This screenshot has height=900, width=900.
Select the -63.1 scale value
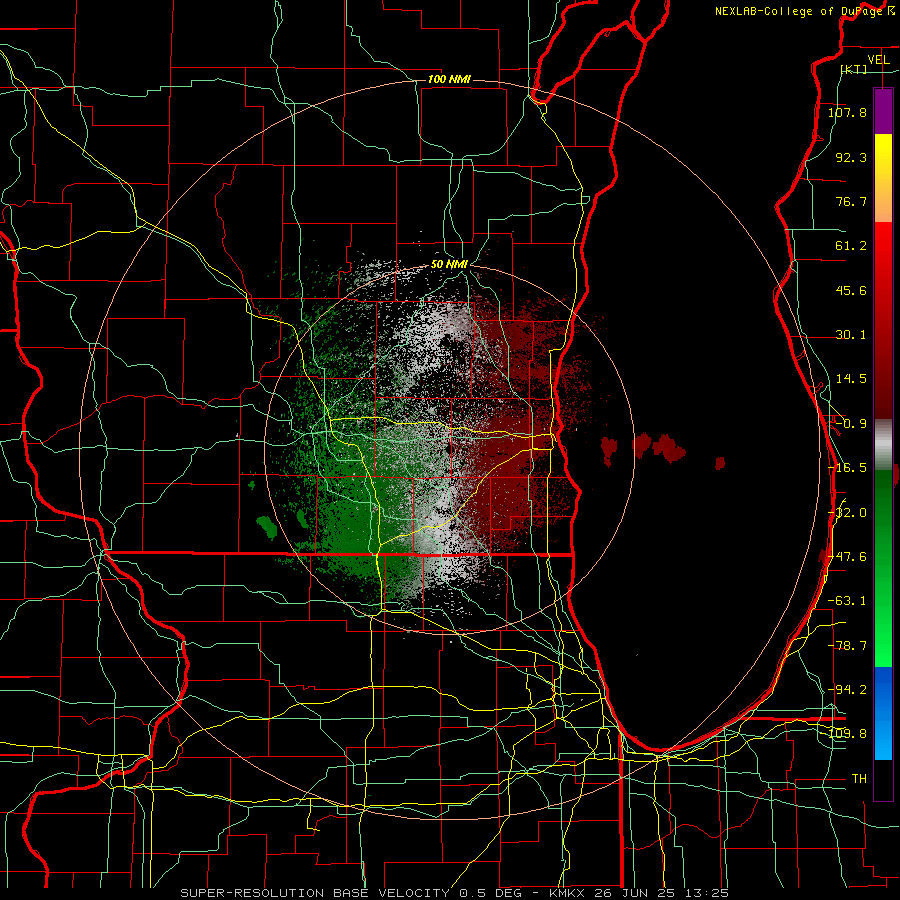point(847,601)
